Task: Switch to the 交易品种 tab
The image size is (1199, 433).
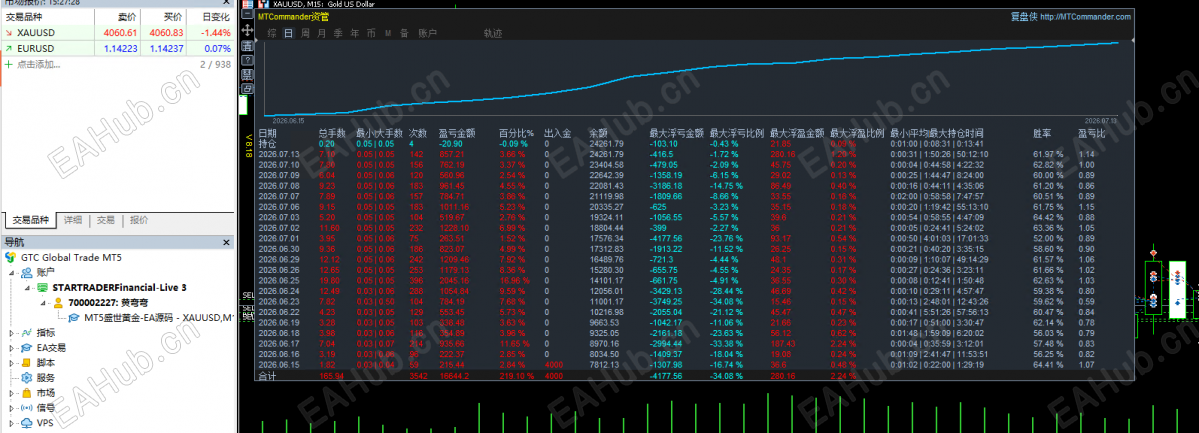Action: point(31,220)
